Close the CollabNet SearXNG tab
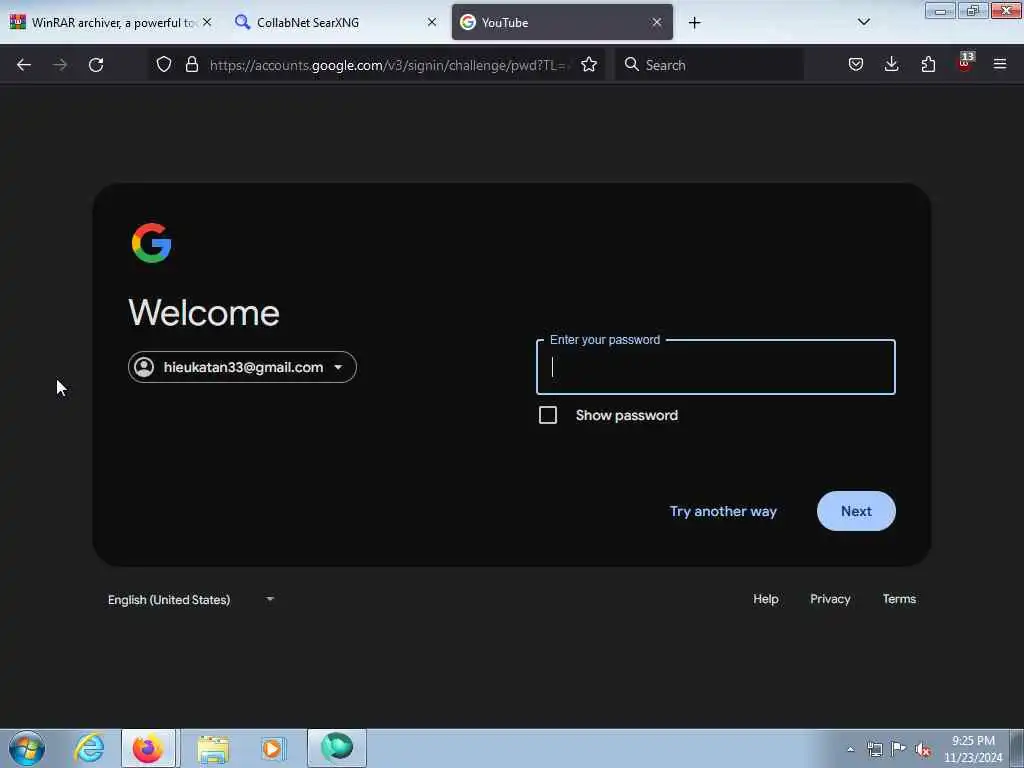 (x=432, y=22)
